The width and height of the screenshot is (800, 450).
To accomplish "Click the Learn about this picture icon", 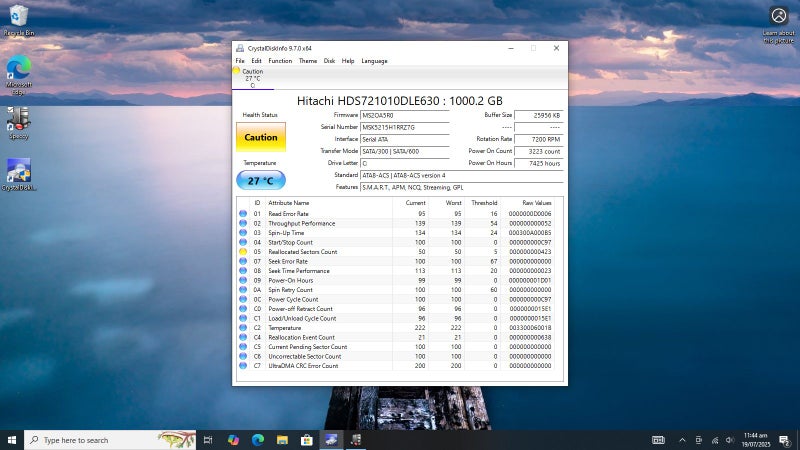I will click(x=779, y=24).
